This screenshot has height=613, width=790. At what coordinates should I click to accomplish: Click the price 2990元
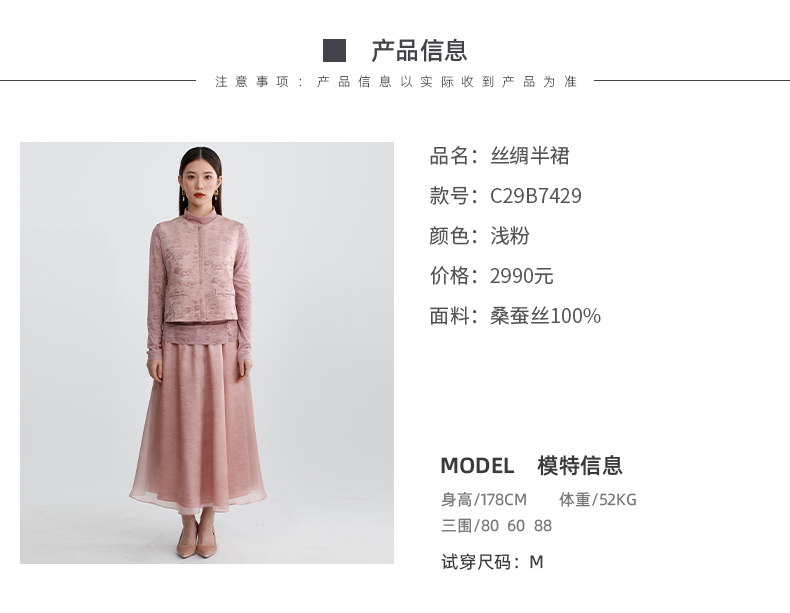coord(521,276)
